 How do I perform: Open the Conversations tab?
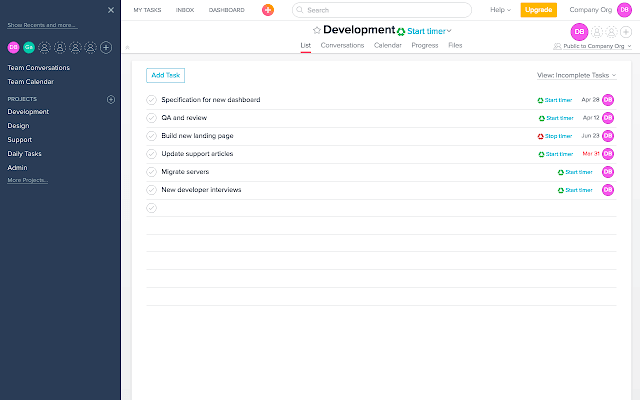coord(342,46)
